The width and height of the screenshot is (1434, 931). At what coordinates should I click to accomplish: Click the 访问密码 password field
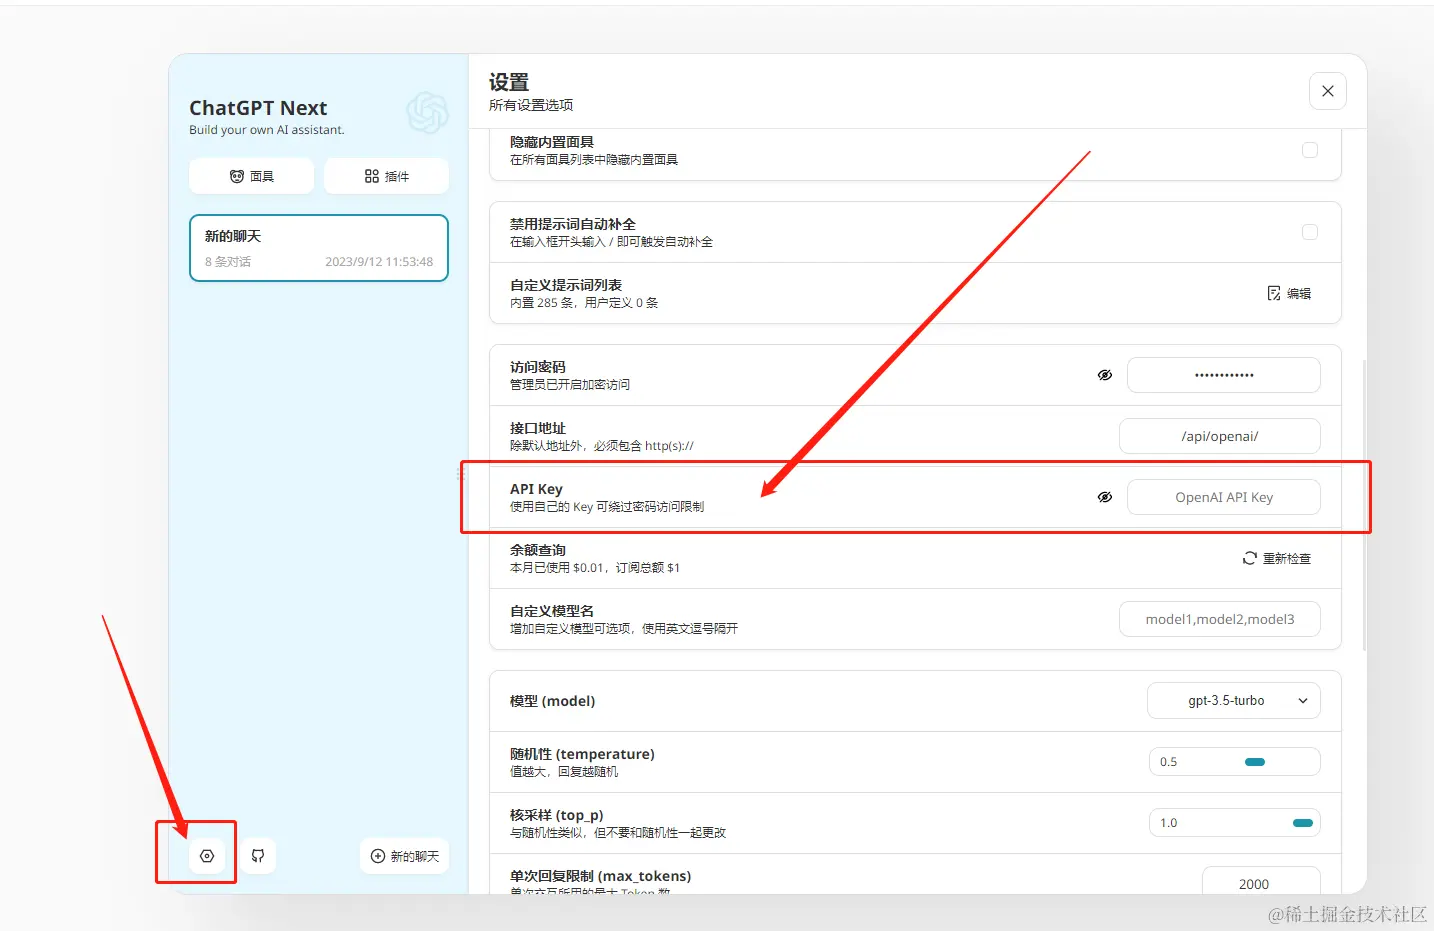click(1224, 375)
